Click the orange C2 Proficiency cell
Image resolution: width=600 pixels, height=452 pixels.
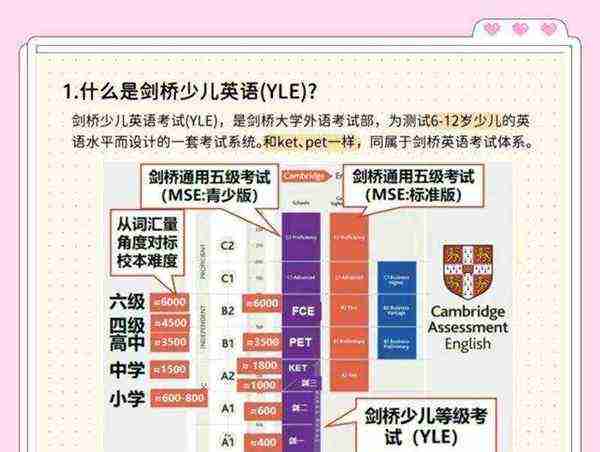349,237
